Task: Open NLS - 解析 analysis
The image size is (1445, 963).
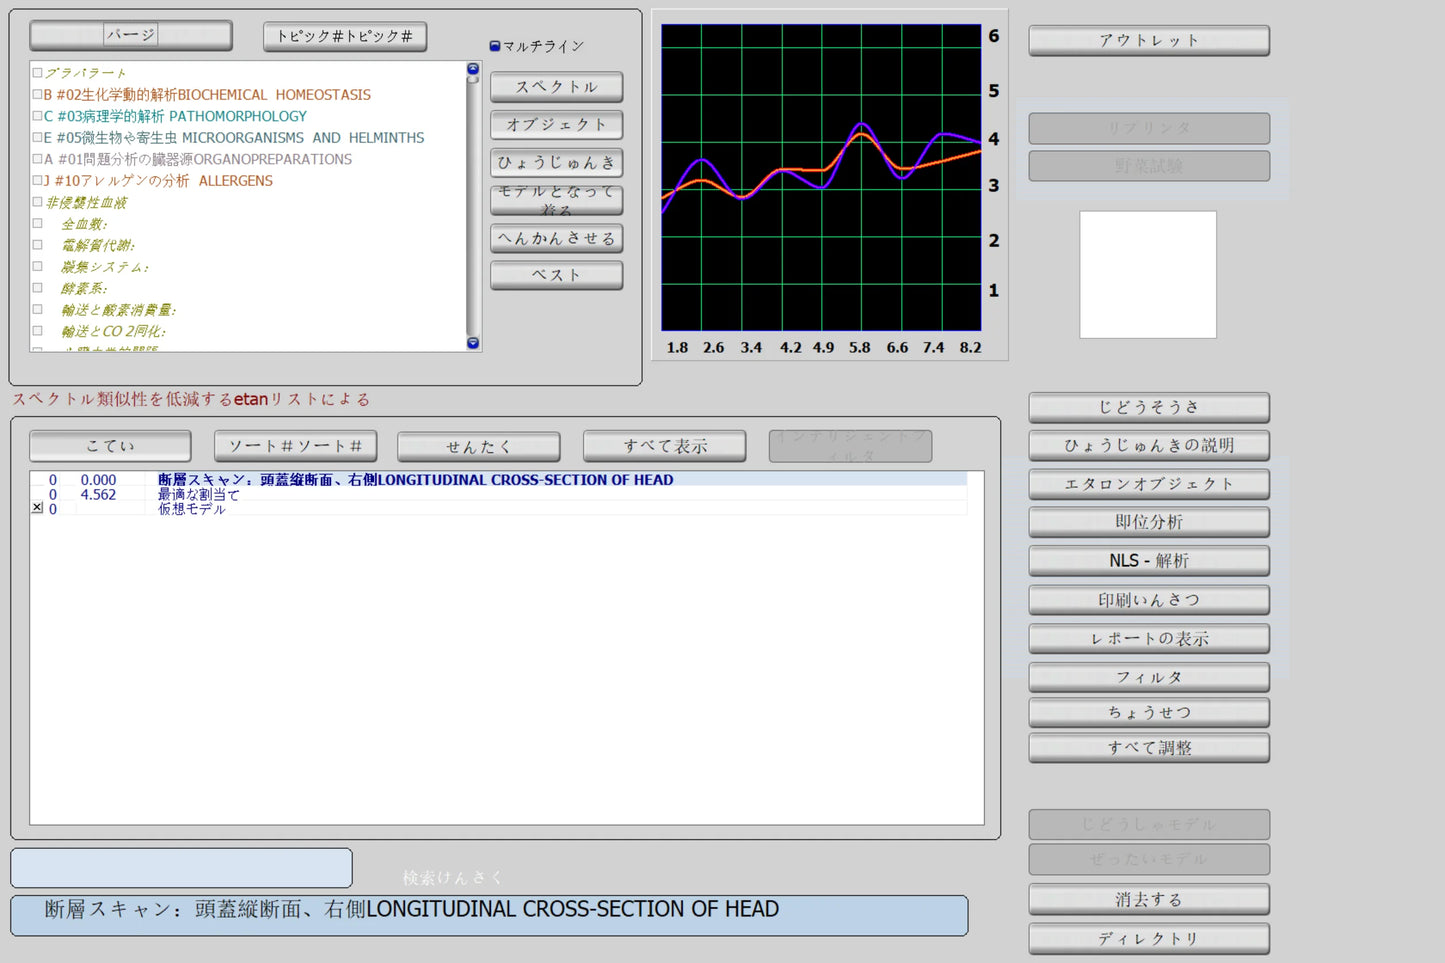Action: tap(1148, 561)
